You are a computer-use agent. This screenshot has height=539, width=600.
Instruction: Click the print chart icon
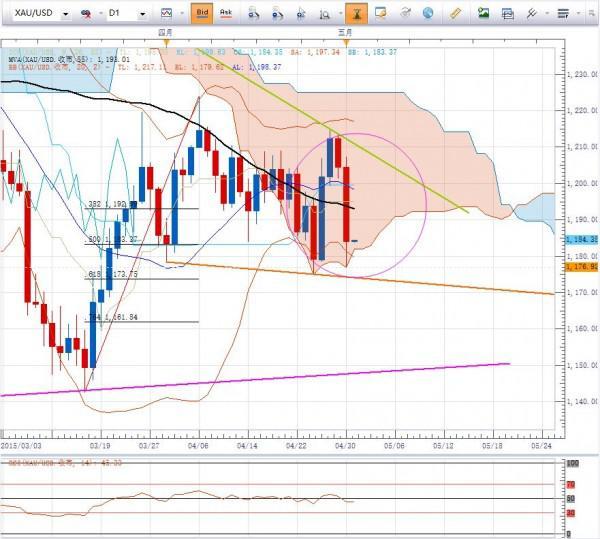(x=507, y=14)
